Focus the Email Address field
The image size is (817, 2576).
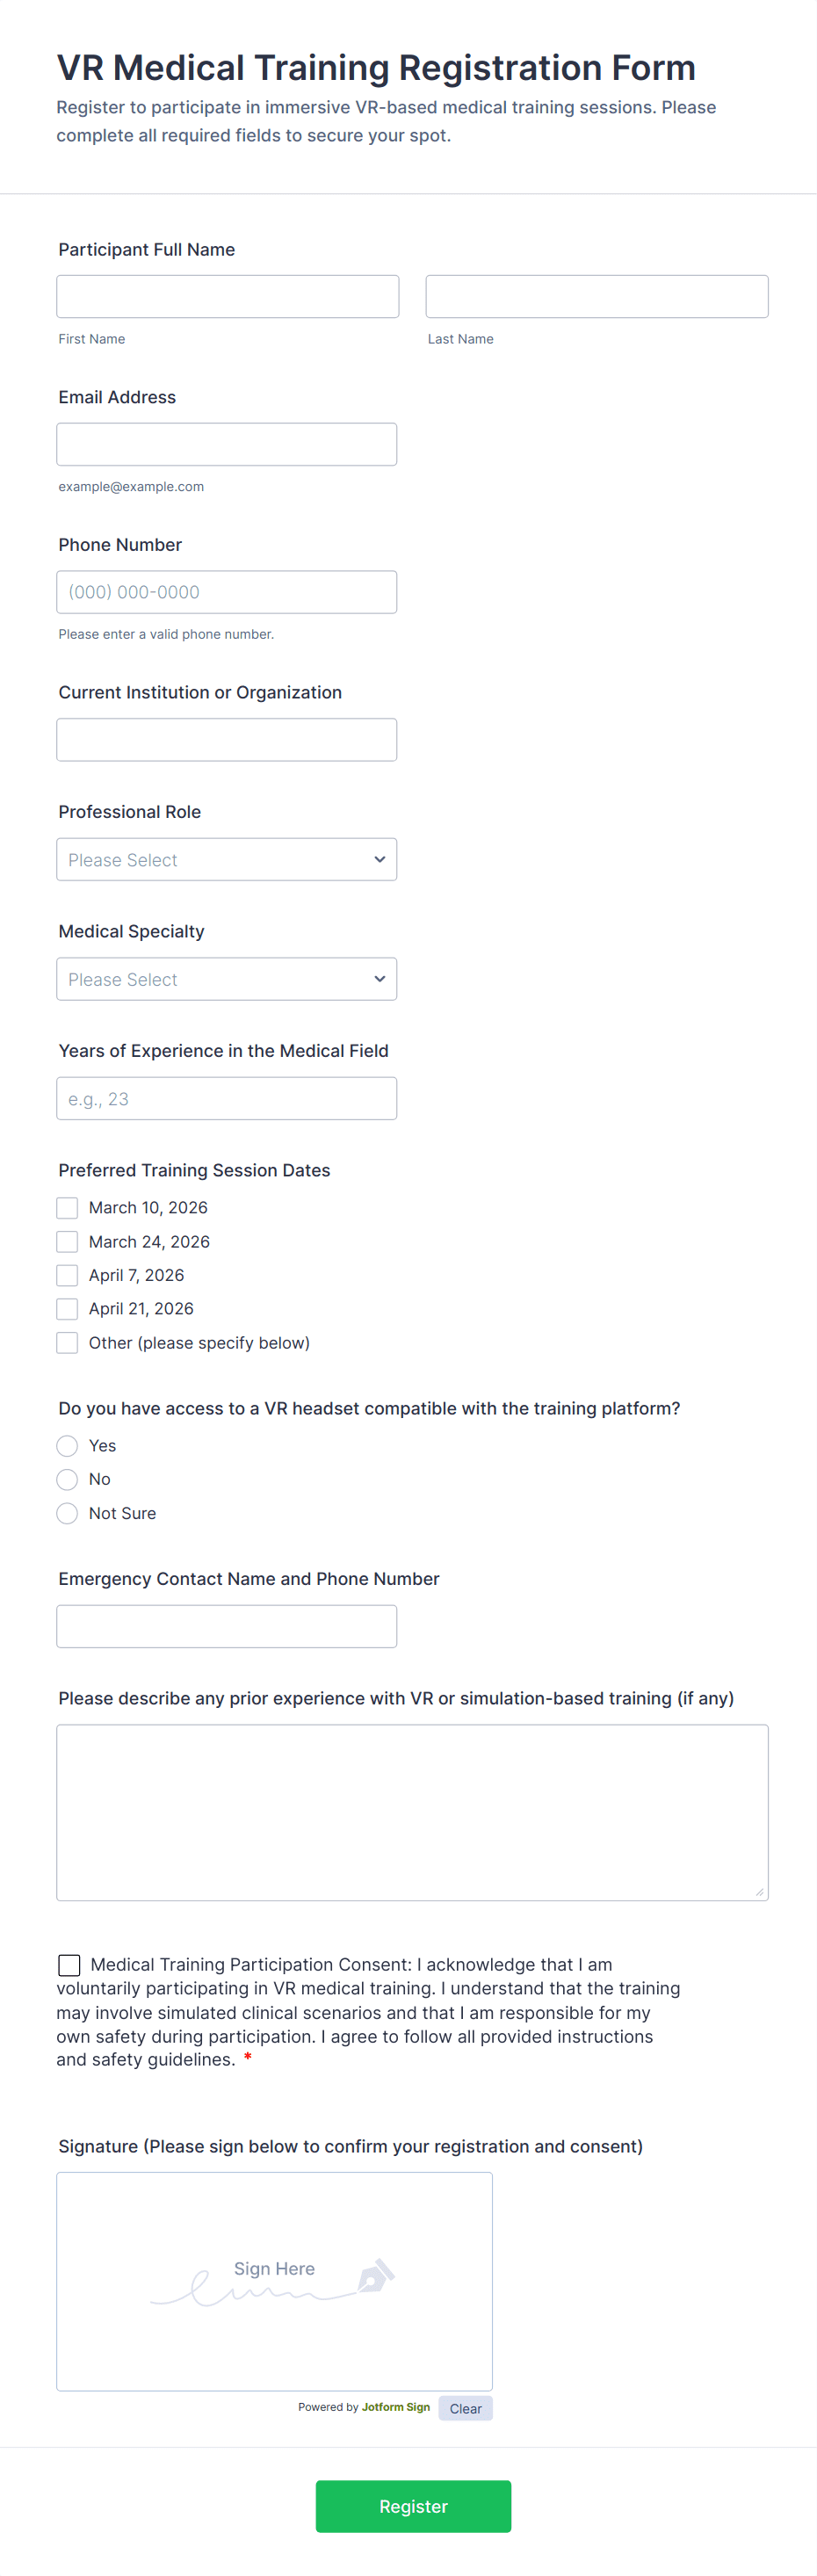point(226,445)
